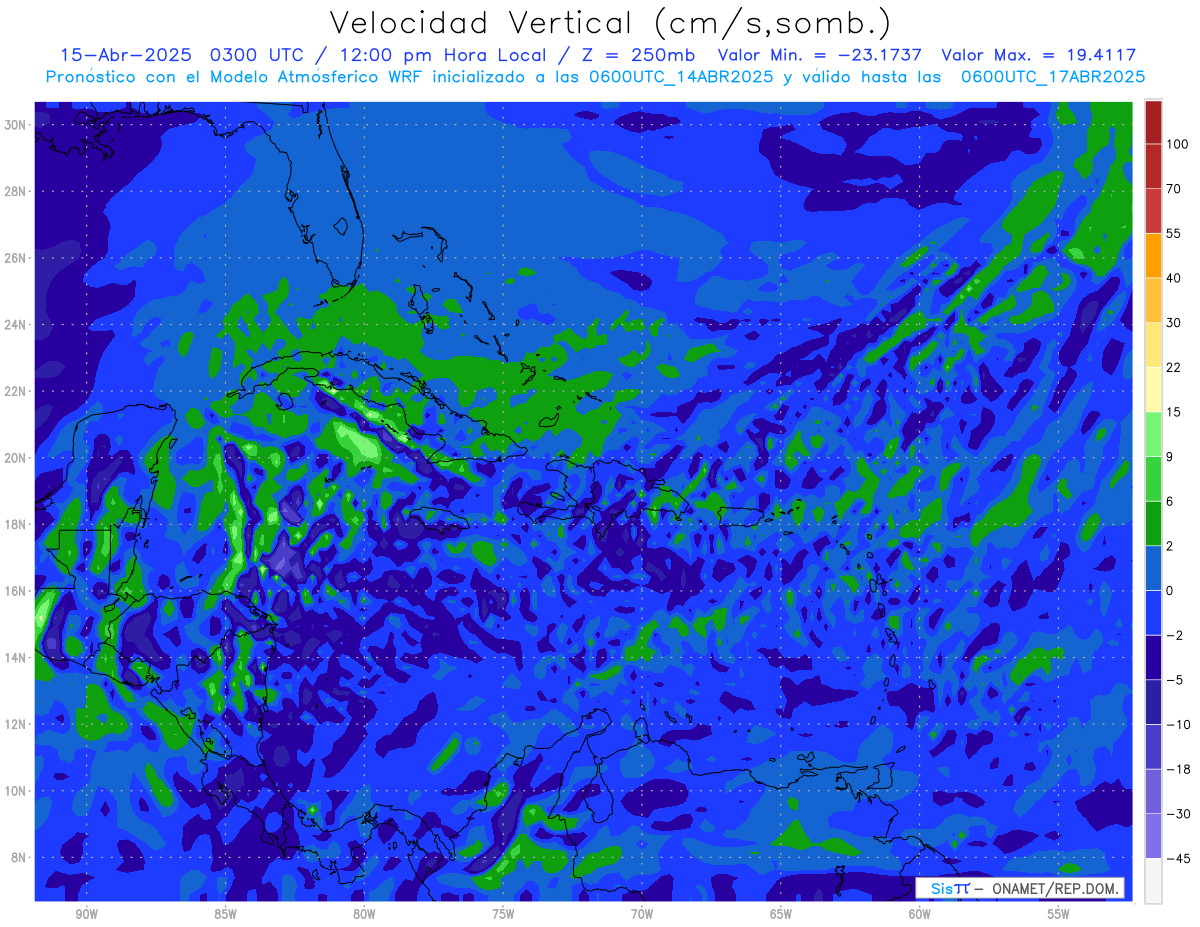The width and height of the screenshot is (1200, 927).
Task: Select the latitude label '26N'
Action: coord(16,258)
